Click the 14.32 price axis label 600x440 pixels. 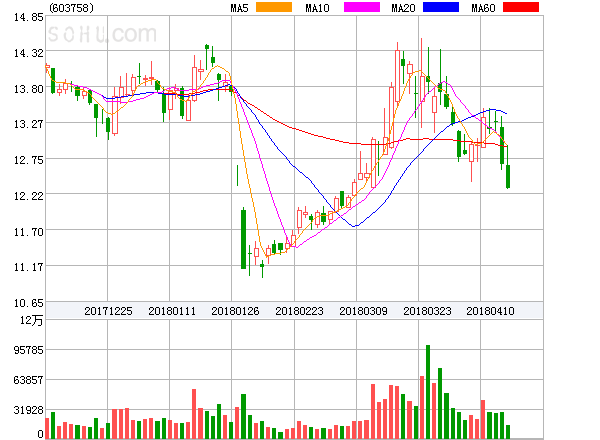pyautogui.click(x=29, y=53)
